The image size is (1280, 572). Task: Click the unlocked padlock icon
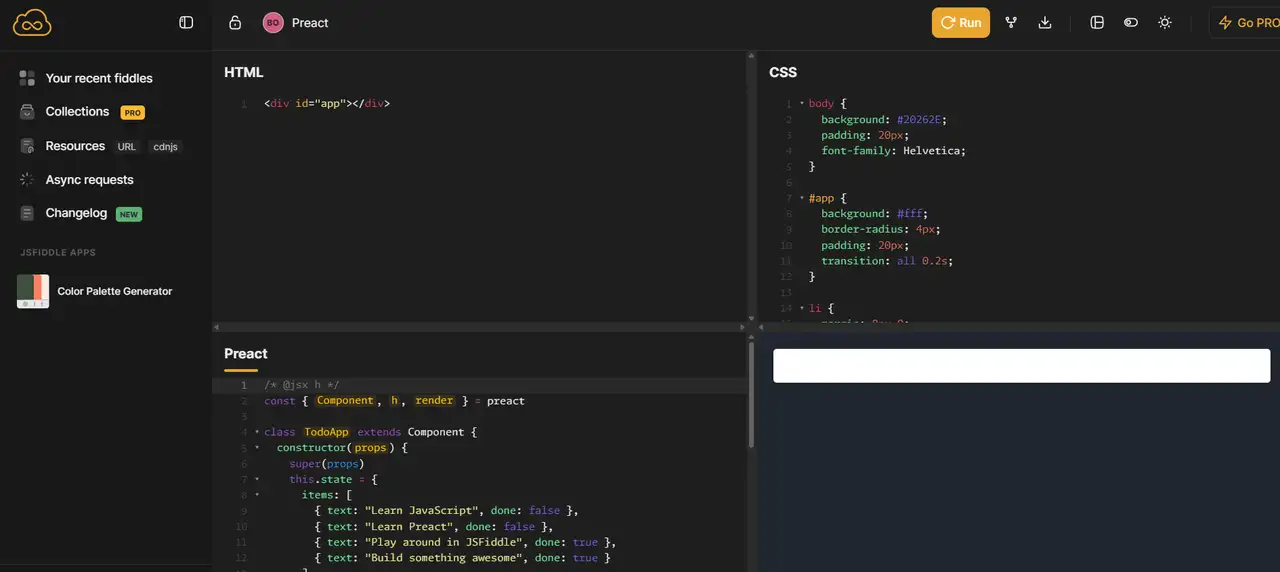pos(235,22)
